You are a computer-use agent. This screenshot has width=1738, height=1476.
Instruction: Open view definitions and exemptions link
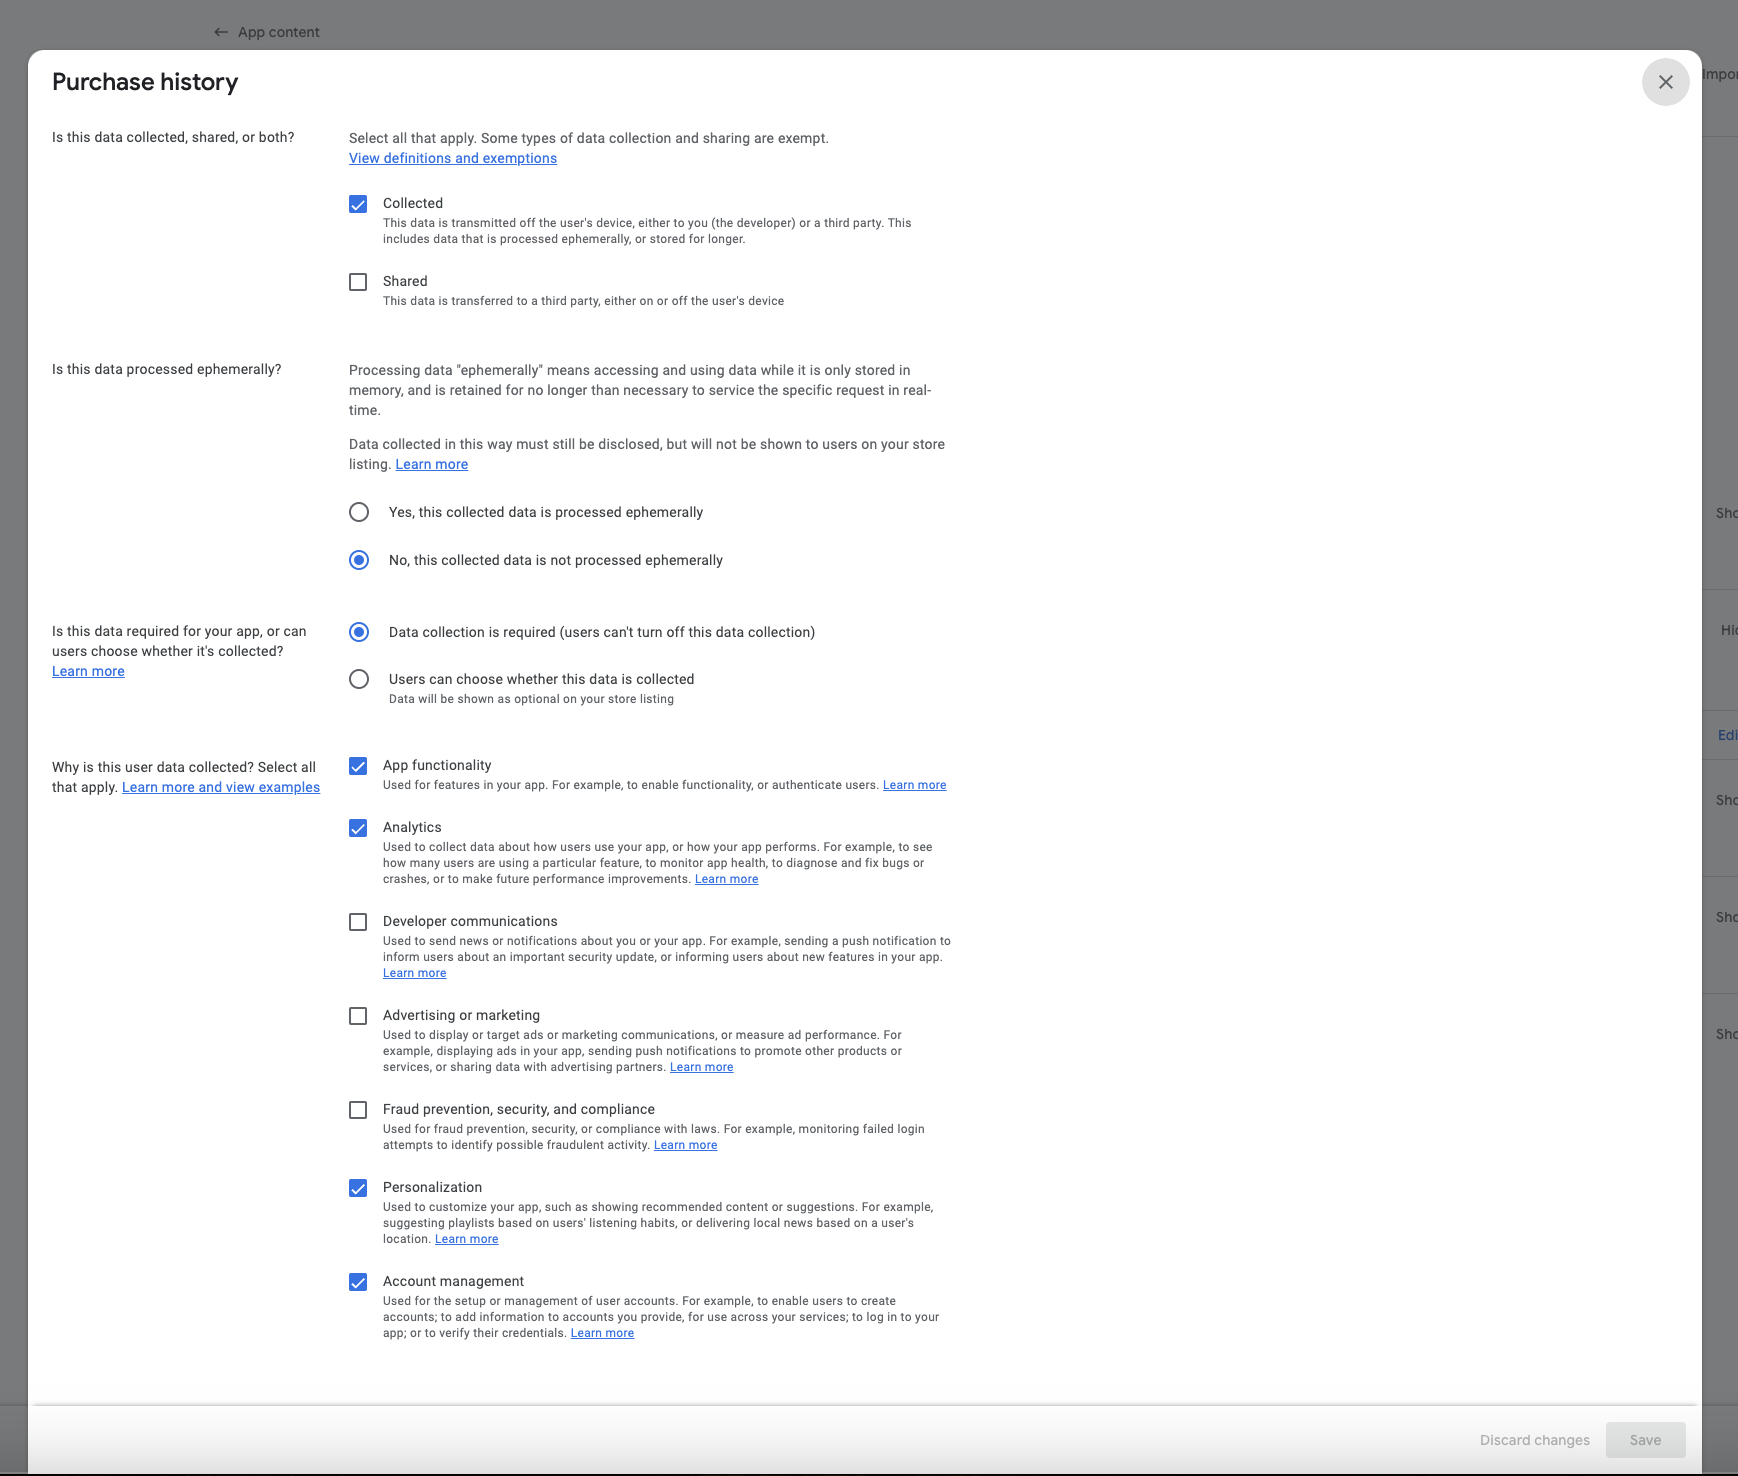point(452,158)
